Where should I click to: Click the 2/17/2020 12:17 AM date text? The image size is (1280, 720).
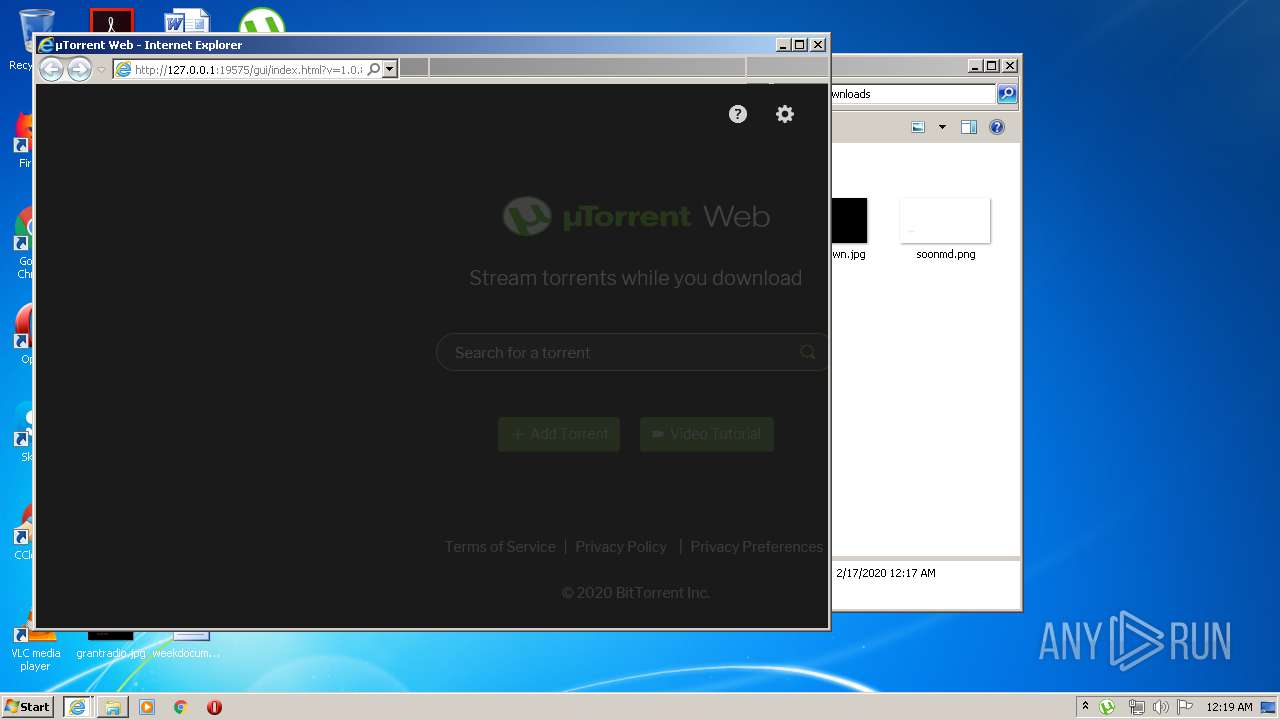pos(886,573)
